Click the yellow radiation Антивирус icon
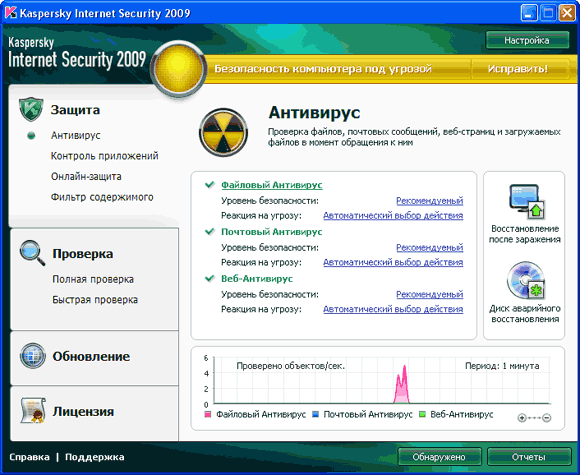This screenshot has height=475, width=580. (223, 132)
